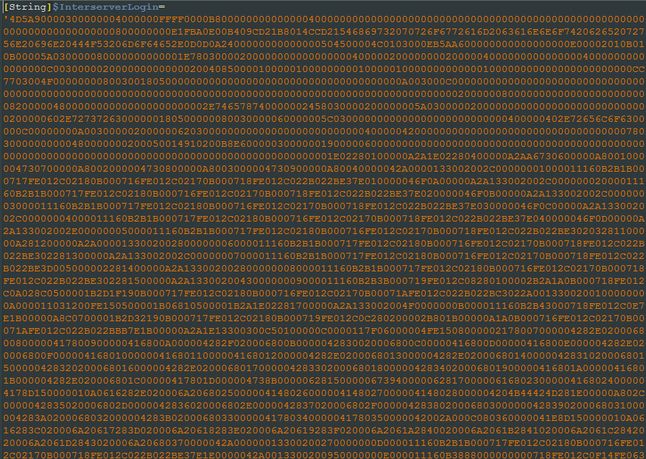Viewport: 646px width, 459px height.
Task: Click the line beginning E1B00000A8C07
Action: [325, 318]
